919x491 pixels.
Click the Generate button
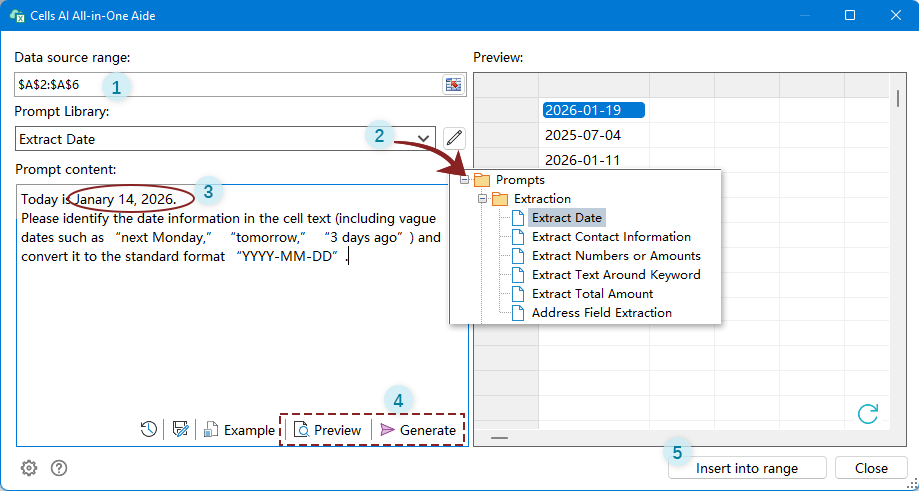click(418, 430)
